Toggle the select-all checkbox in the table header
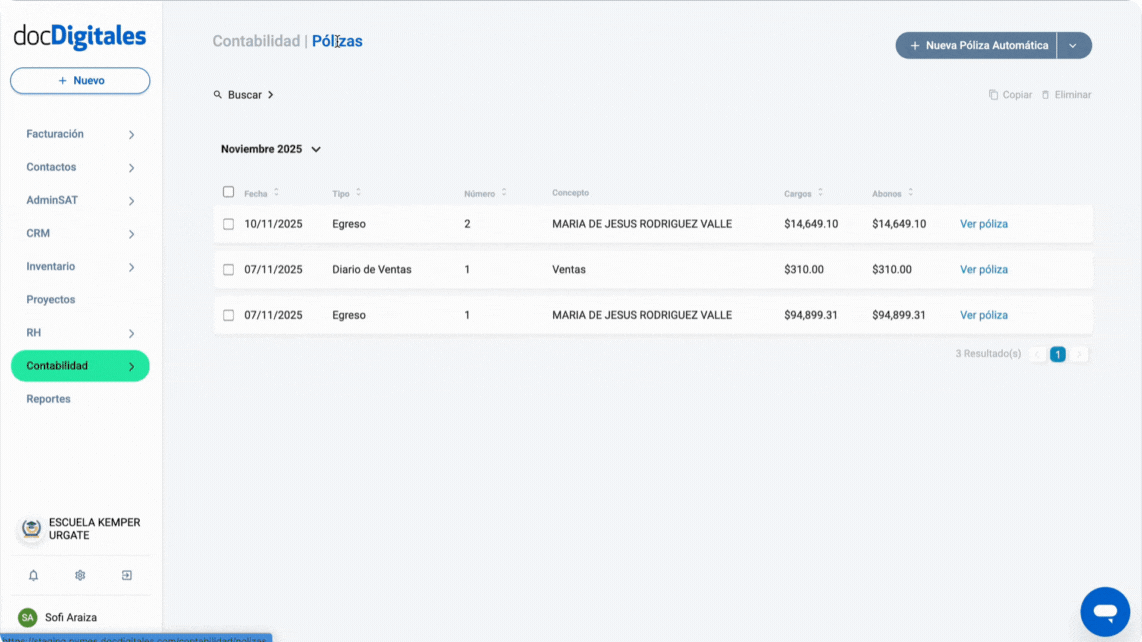The height and width of the screenshot is (642, 1142). 228,191
